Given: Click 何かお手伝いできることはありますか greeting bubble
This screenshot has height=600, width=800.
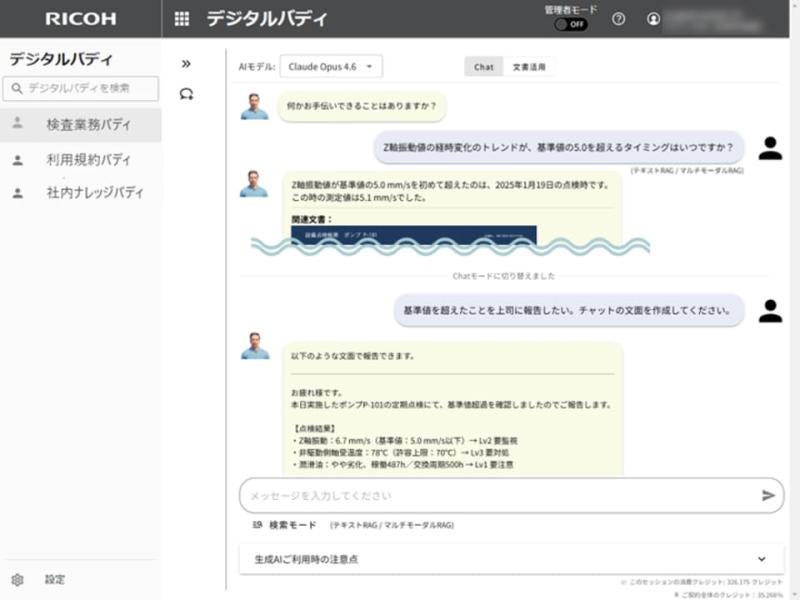Looking at the screenshot, I should (361, 106).
